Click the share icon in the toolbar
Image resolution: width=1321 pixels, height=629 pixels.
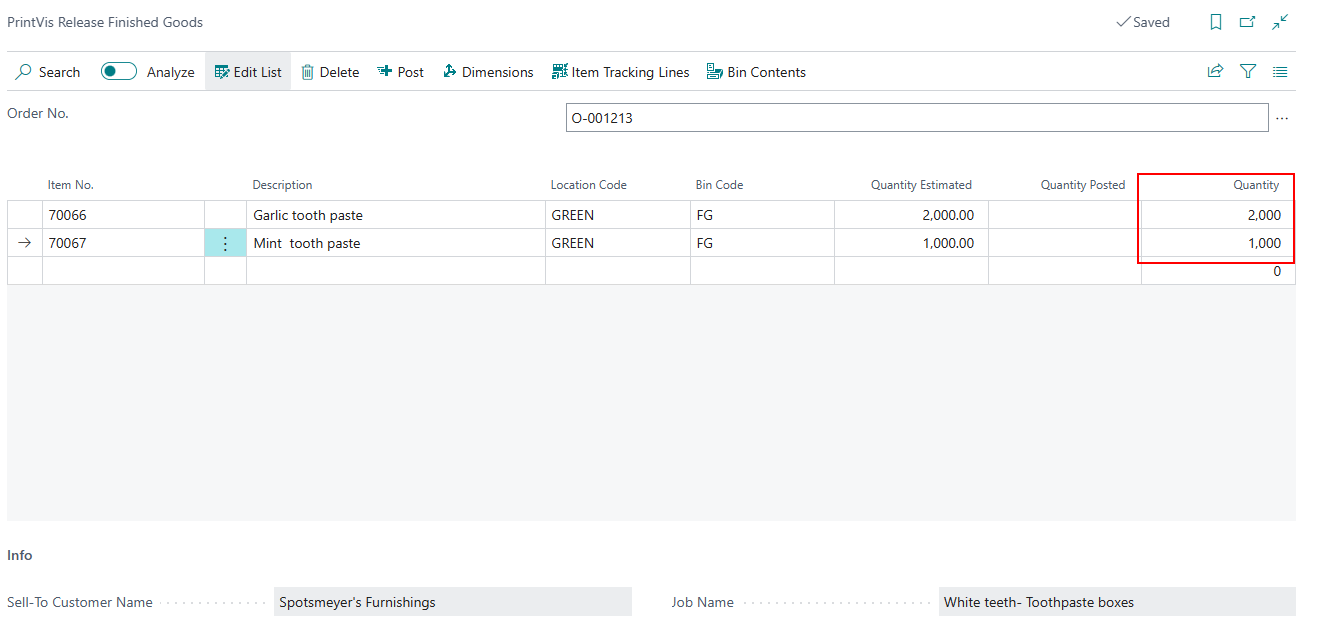point(1216,72)
